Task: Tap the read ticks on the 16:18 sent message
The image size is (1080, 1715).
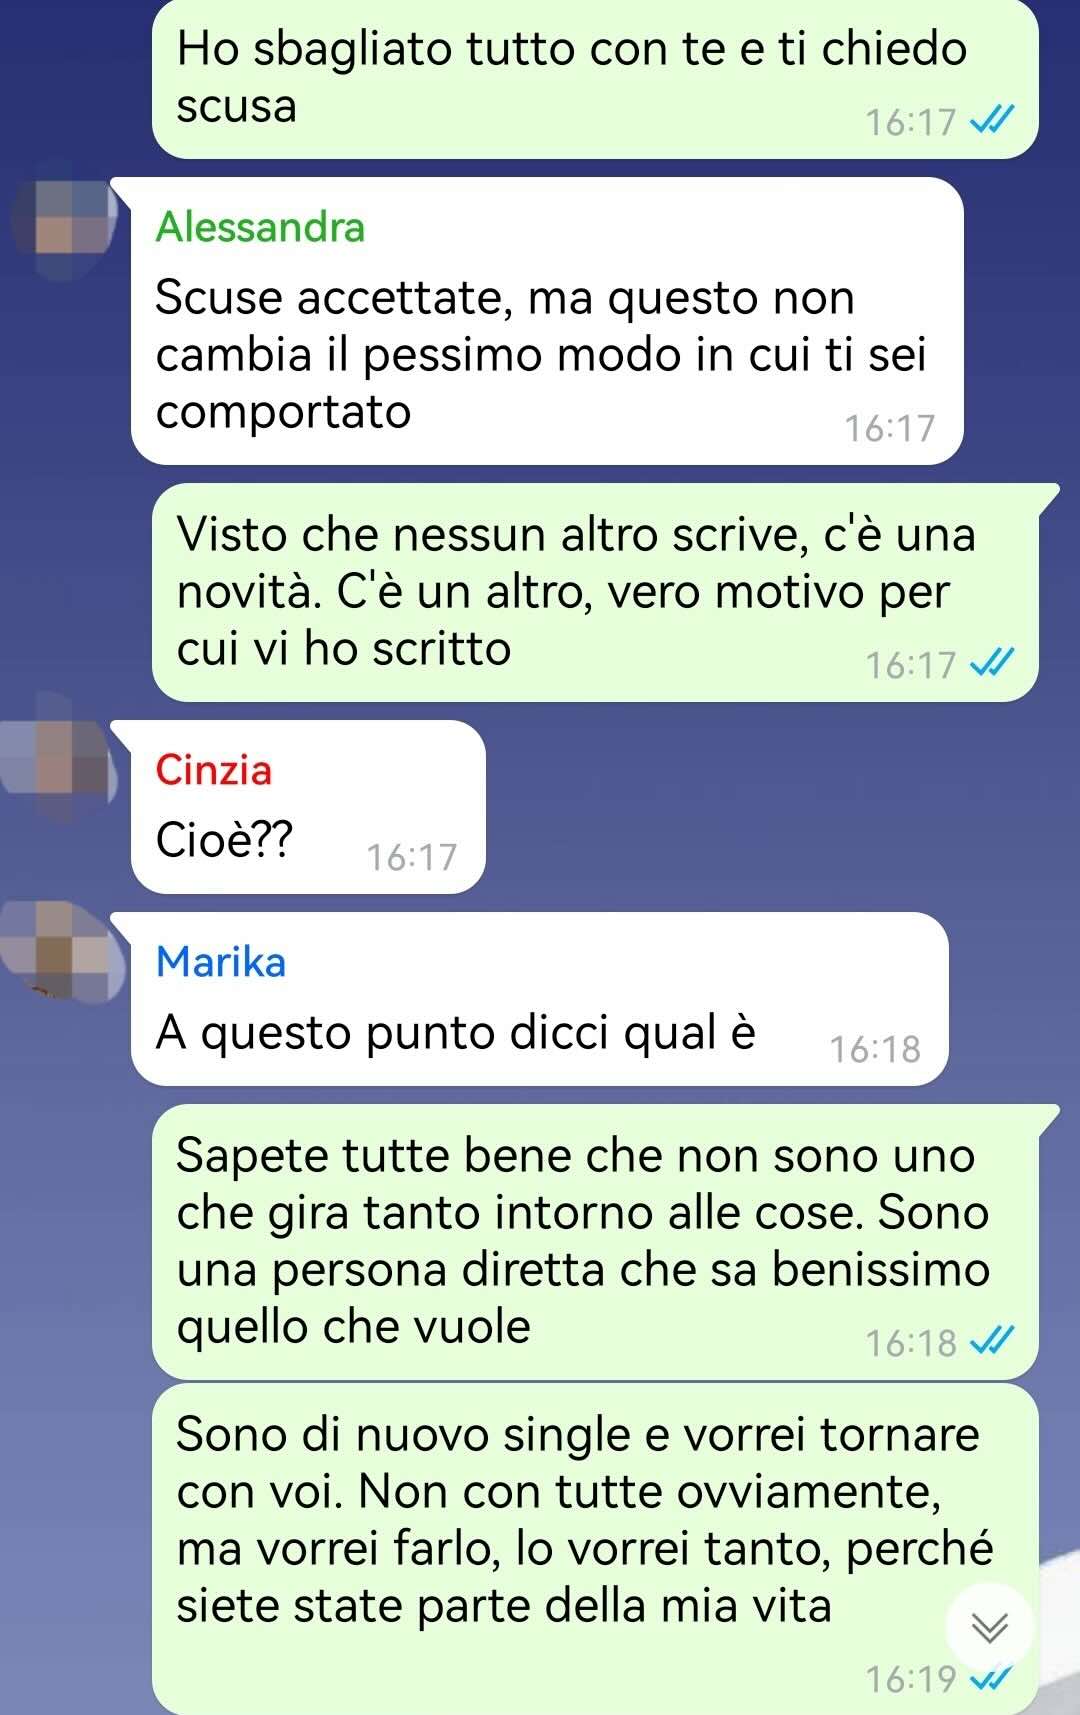Action: coord(993,1341)
